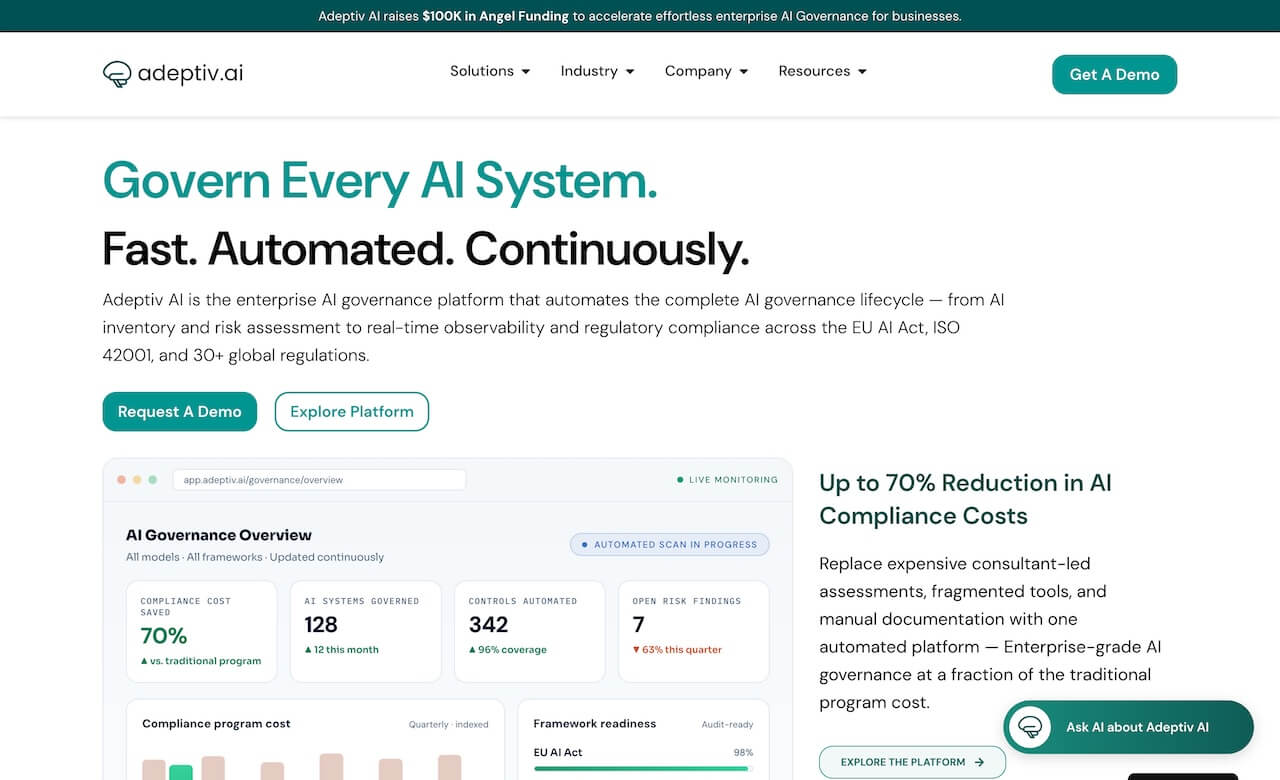Image resolution: width=1280 pixels, height=780 pixels.
Task: Click the Framework readiness card title
Action: pos(595,723)
